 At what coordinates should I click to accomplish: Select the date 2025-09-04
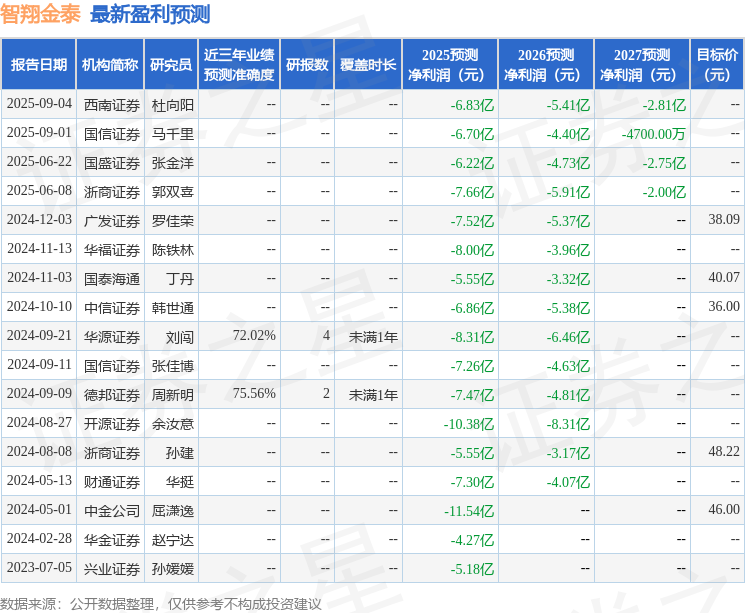tap(39, 104)
